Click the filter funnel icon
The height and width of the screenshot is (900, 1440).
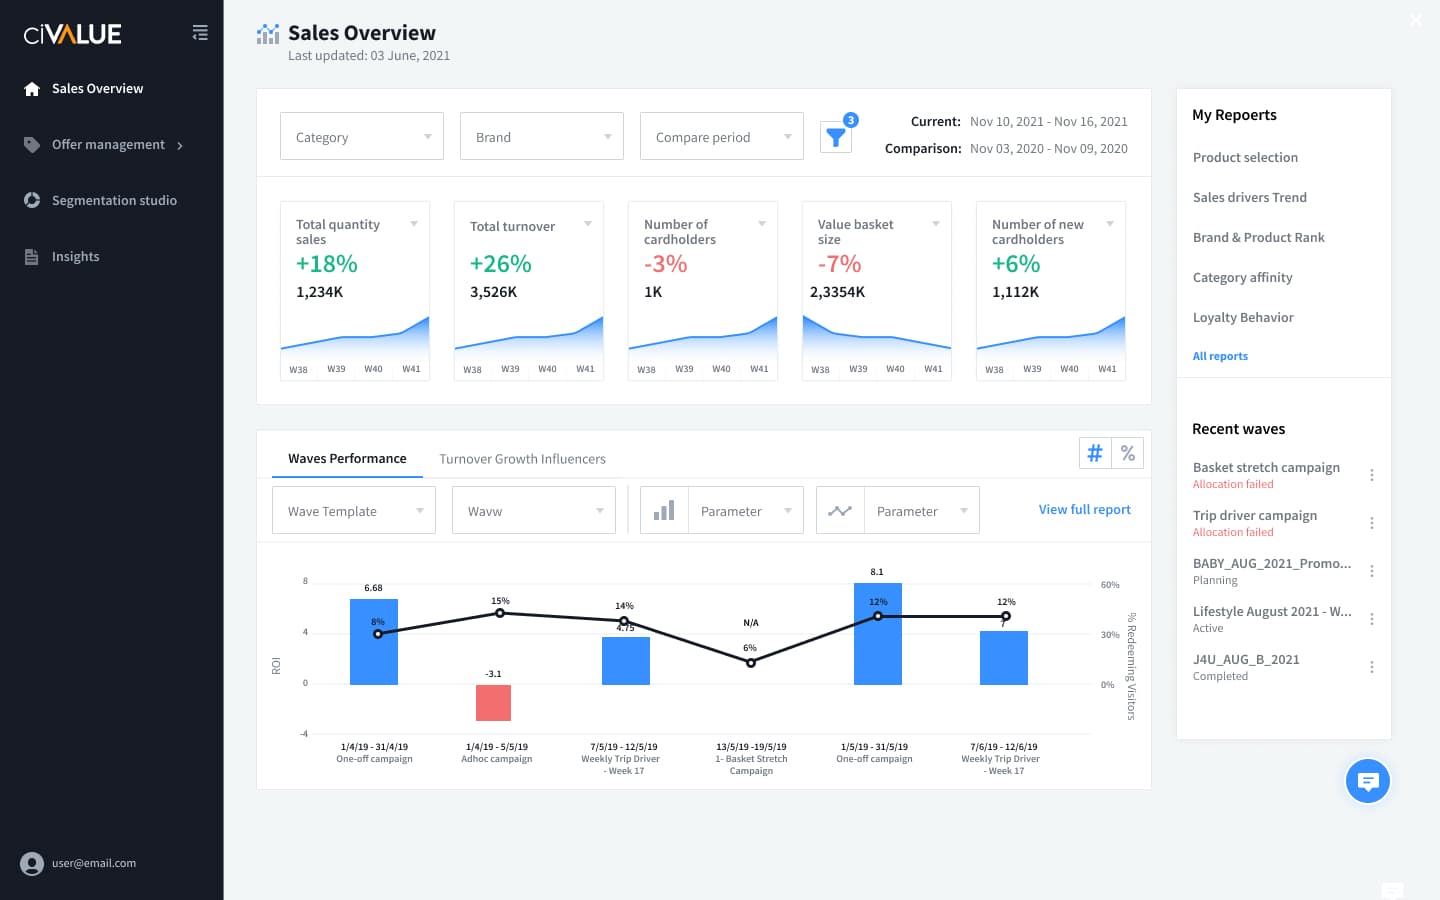tap(835, 138)
